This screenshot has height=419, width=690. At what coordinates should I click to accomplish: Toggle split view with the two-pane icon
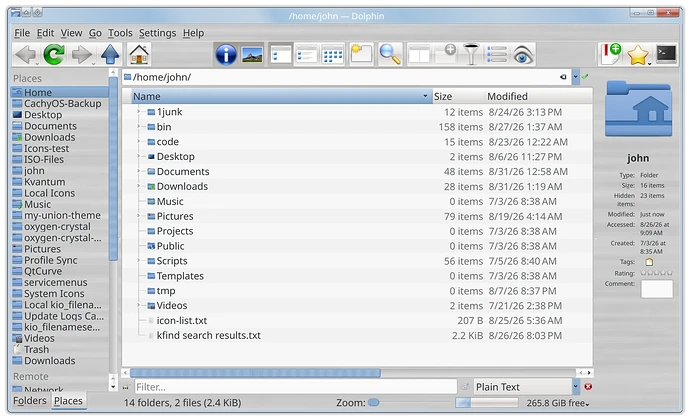pyautogui.click(x=419, y=55)
